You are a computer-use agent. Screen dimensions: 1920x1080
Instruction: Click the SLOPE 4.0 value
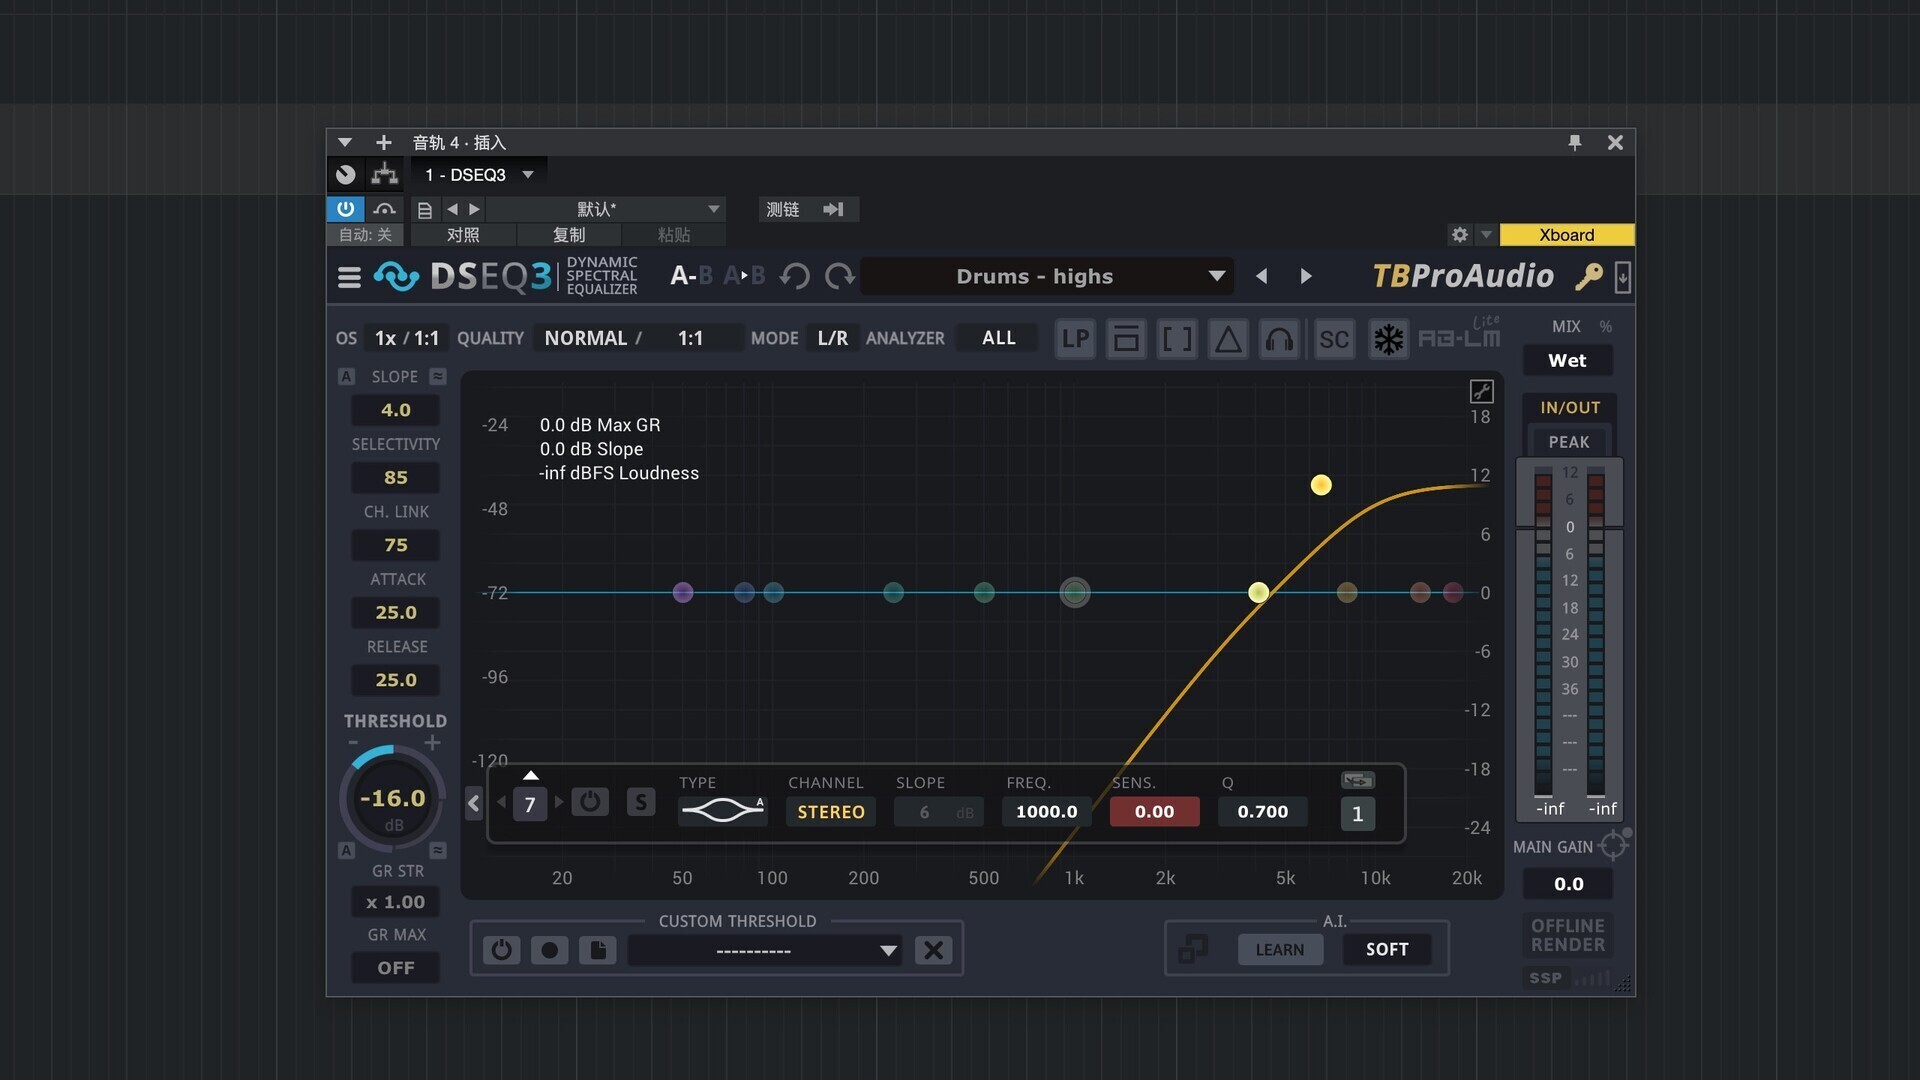[x=395, y=410]
